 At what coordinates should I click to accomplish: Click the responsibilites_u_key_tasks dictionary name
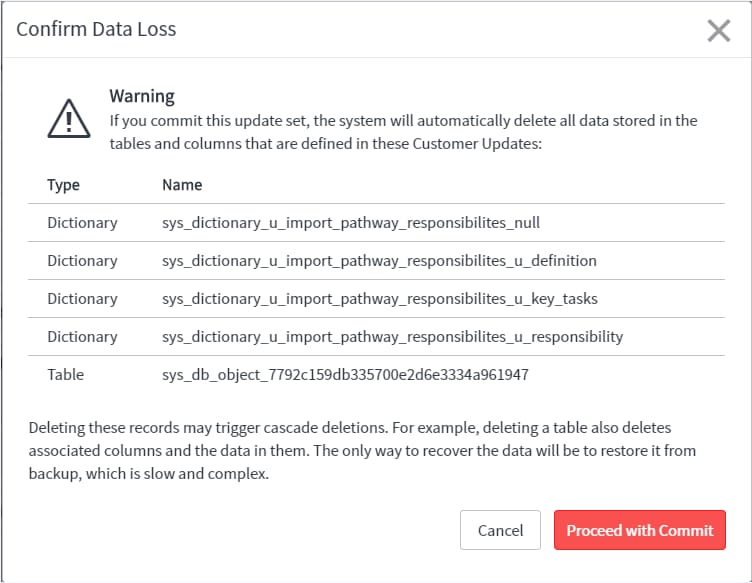click(x=380, y=299)
